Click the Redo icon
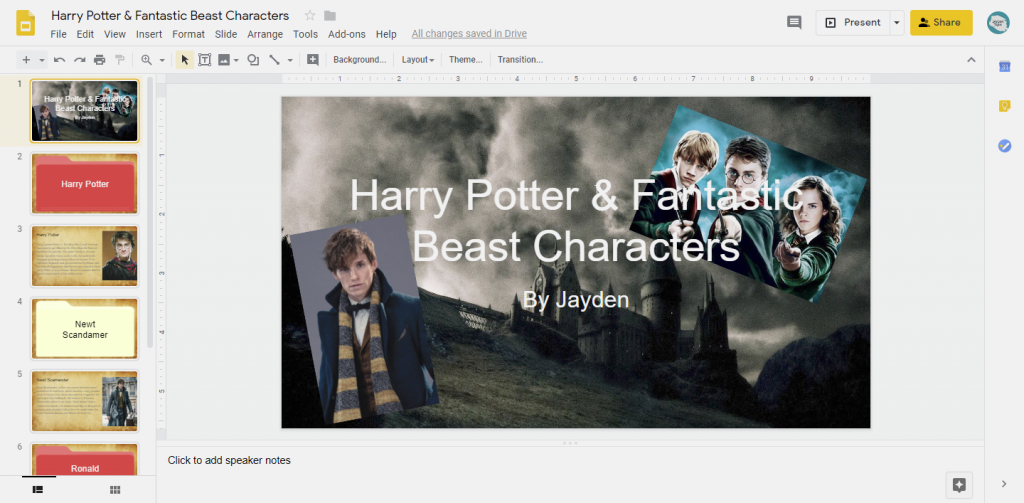 coord(80,60)
